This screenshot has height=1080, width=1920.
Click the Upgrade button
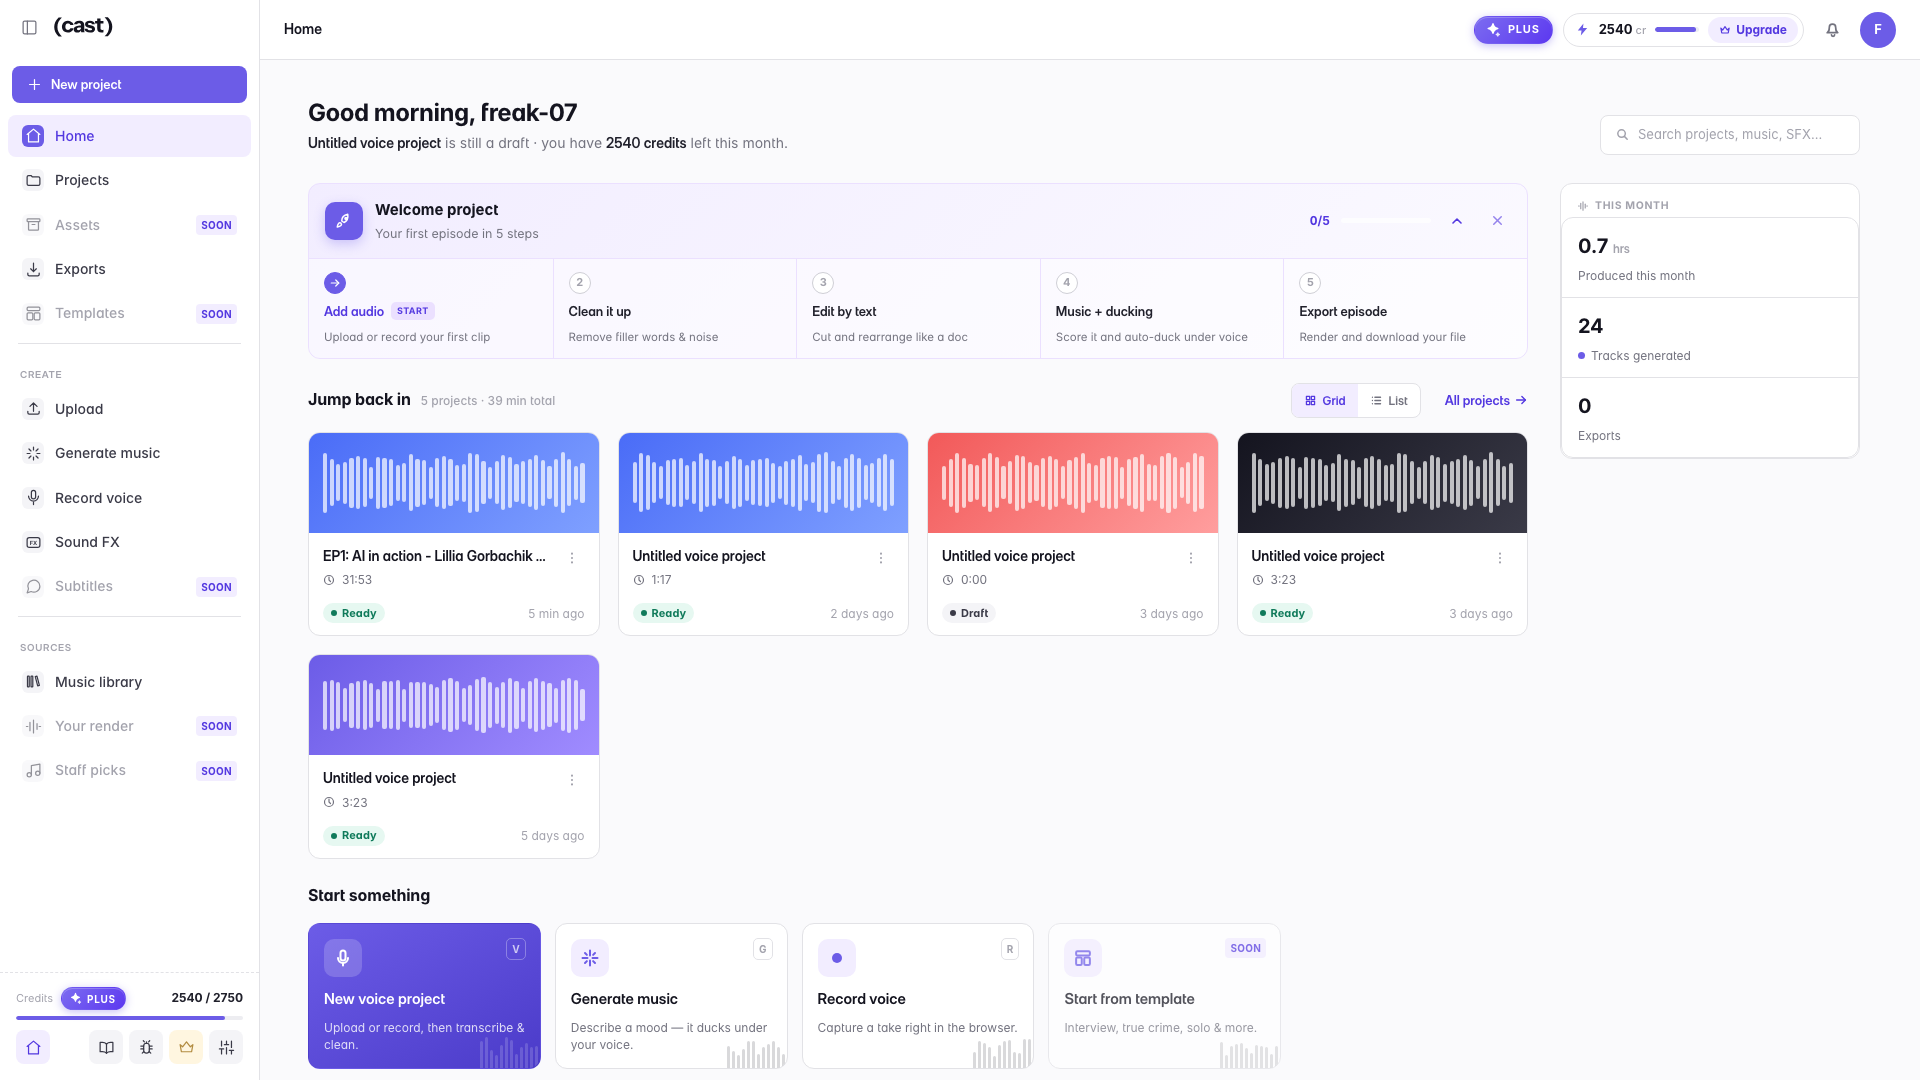[1753, 30]
